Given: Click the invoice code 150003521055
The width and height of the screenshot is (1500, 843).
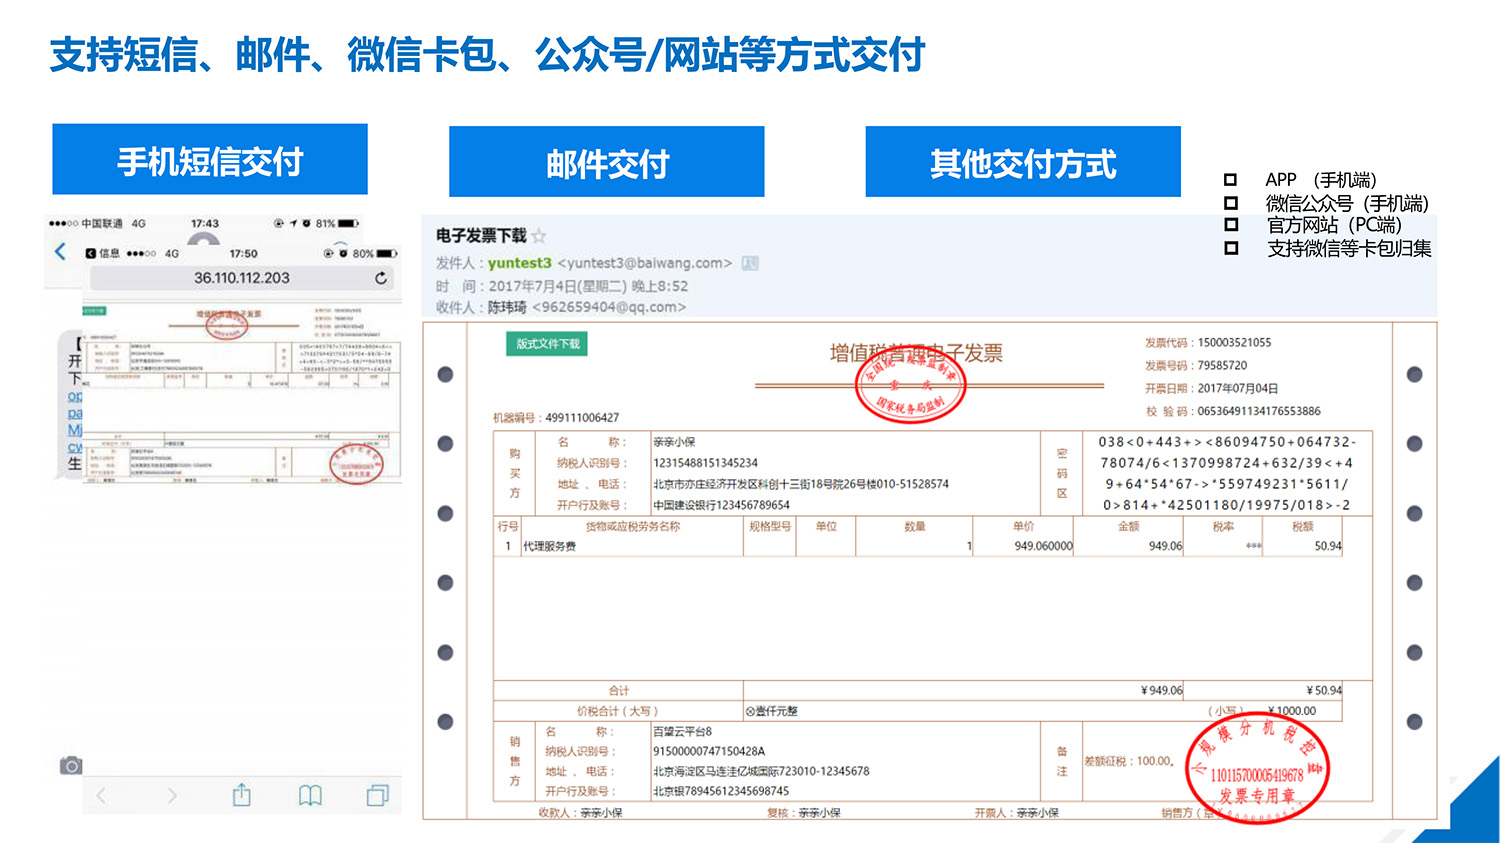Looking at the screenshot, I should point(1234,343).
